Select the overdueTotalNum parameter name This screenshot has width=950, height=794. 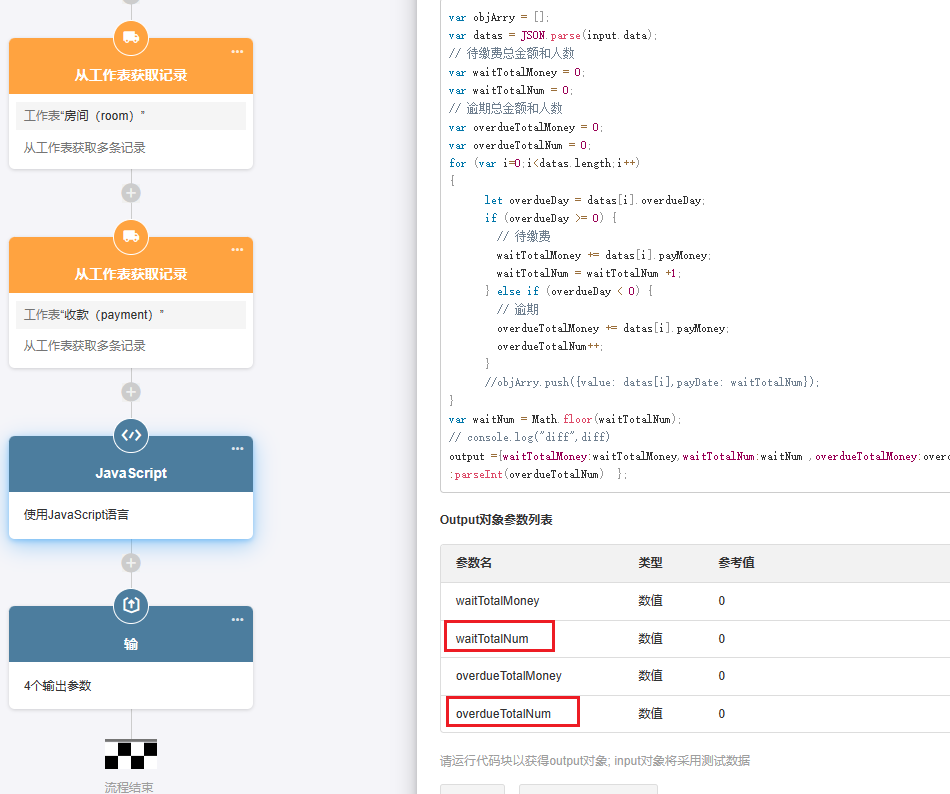(503, 714)
